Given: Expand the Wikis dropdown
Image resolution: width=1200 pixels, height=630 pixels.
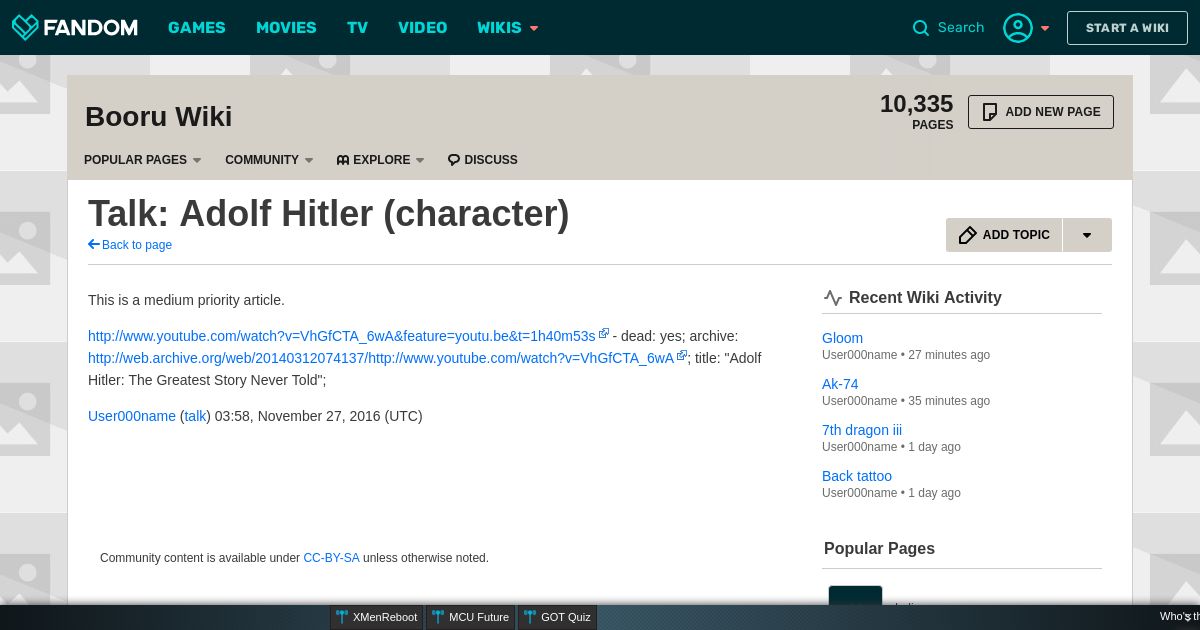Looking at the screenshot, I should point(507,28).
